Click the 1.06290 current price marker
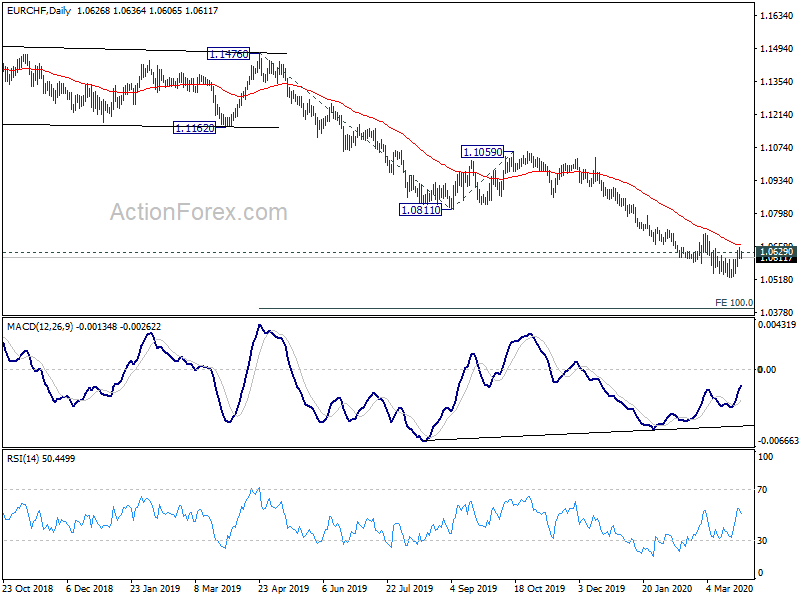800x600 pixels. pos(777,252)
